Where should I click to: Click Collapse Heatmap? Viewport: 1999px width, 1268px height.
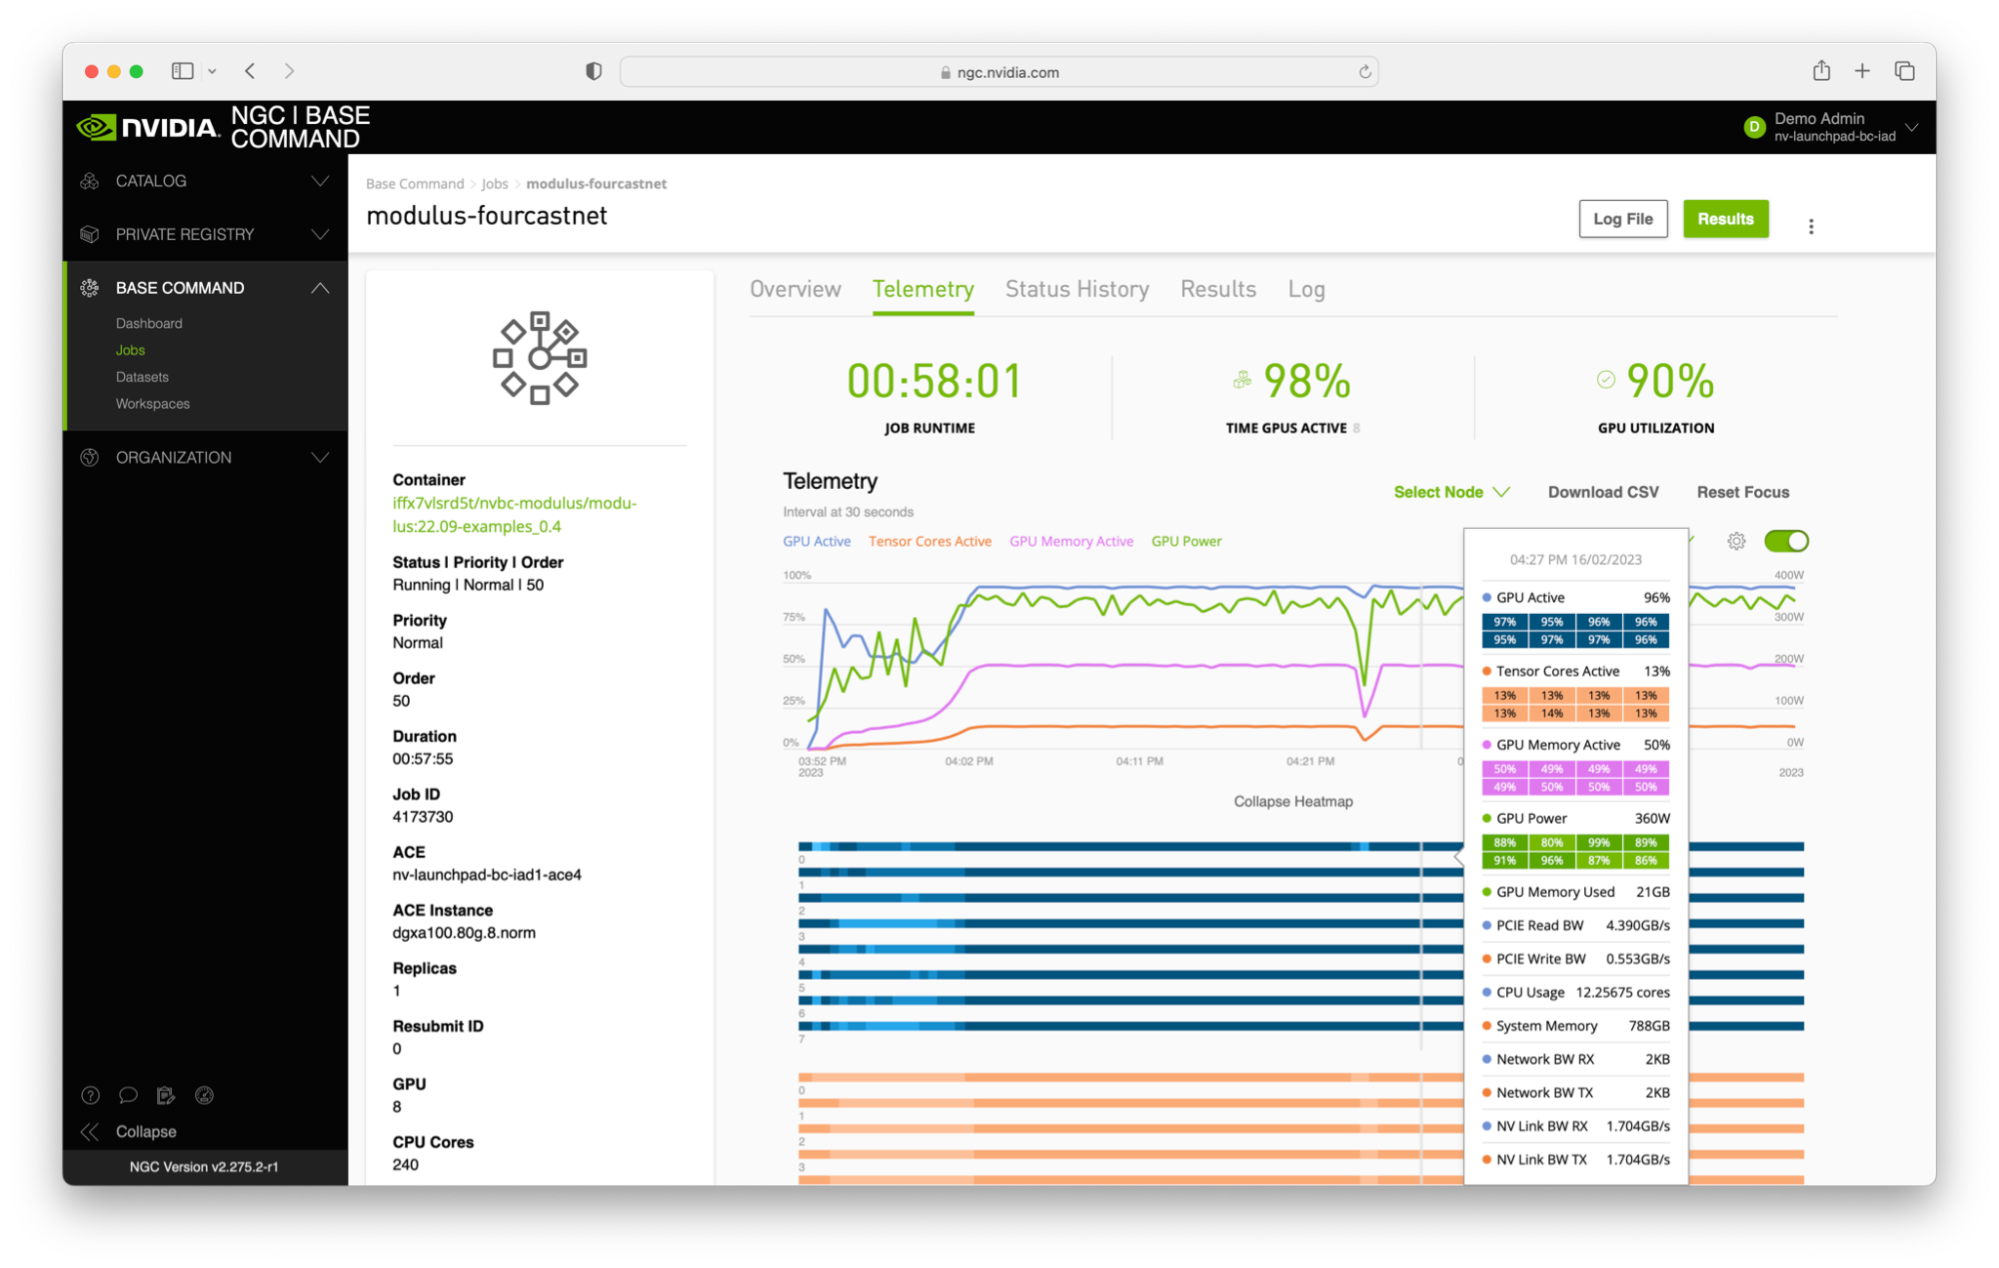pyautogui.click(x=1293, y=801)
